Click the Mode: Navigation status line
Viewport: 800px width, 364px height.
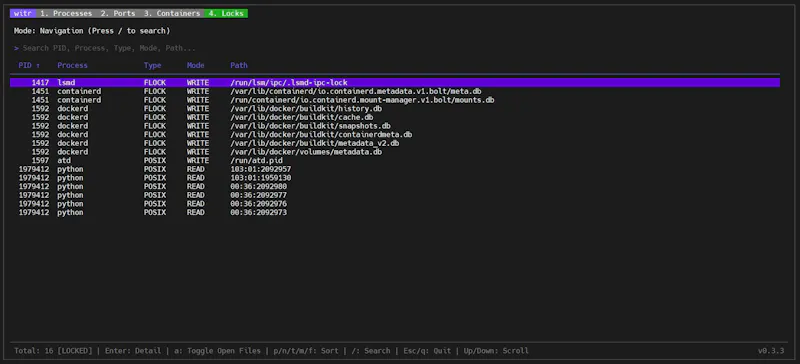click(x=92, y=31)
